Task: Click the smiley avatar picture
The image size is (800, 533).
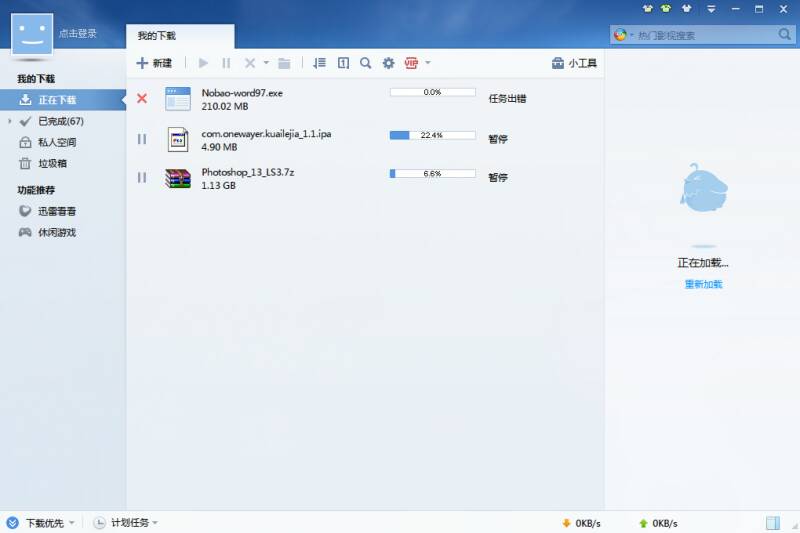Action: pos(32,34)
